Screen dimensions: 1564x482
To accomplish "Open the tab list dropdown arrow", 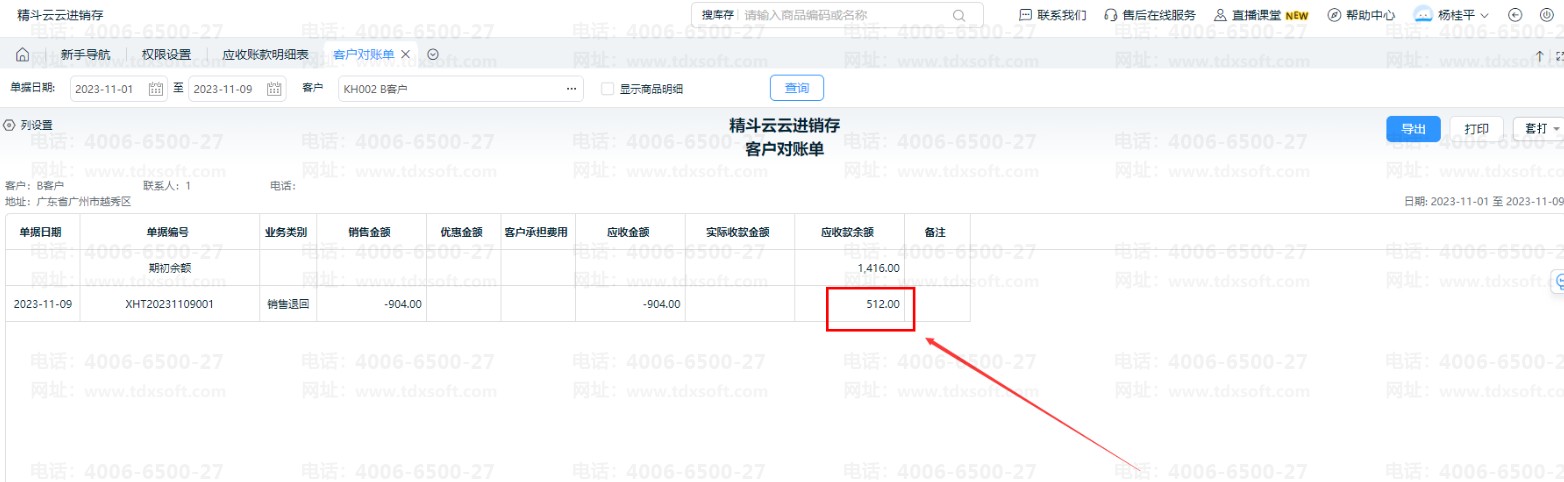I will coord(433,54).
